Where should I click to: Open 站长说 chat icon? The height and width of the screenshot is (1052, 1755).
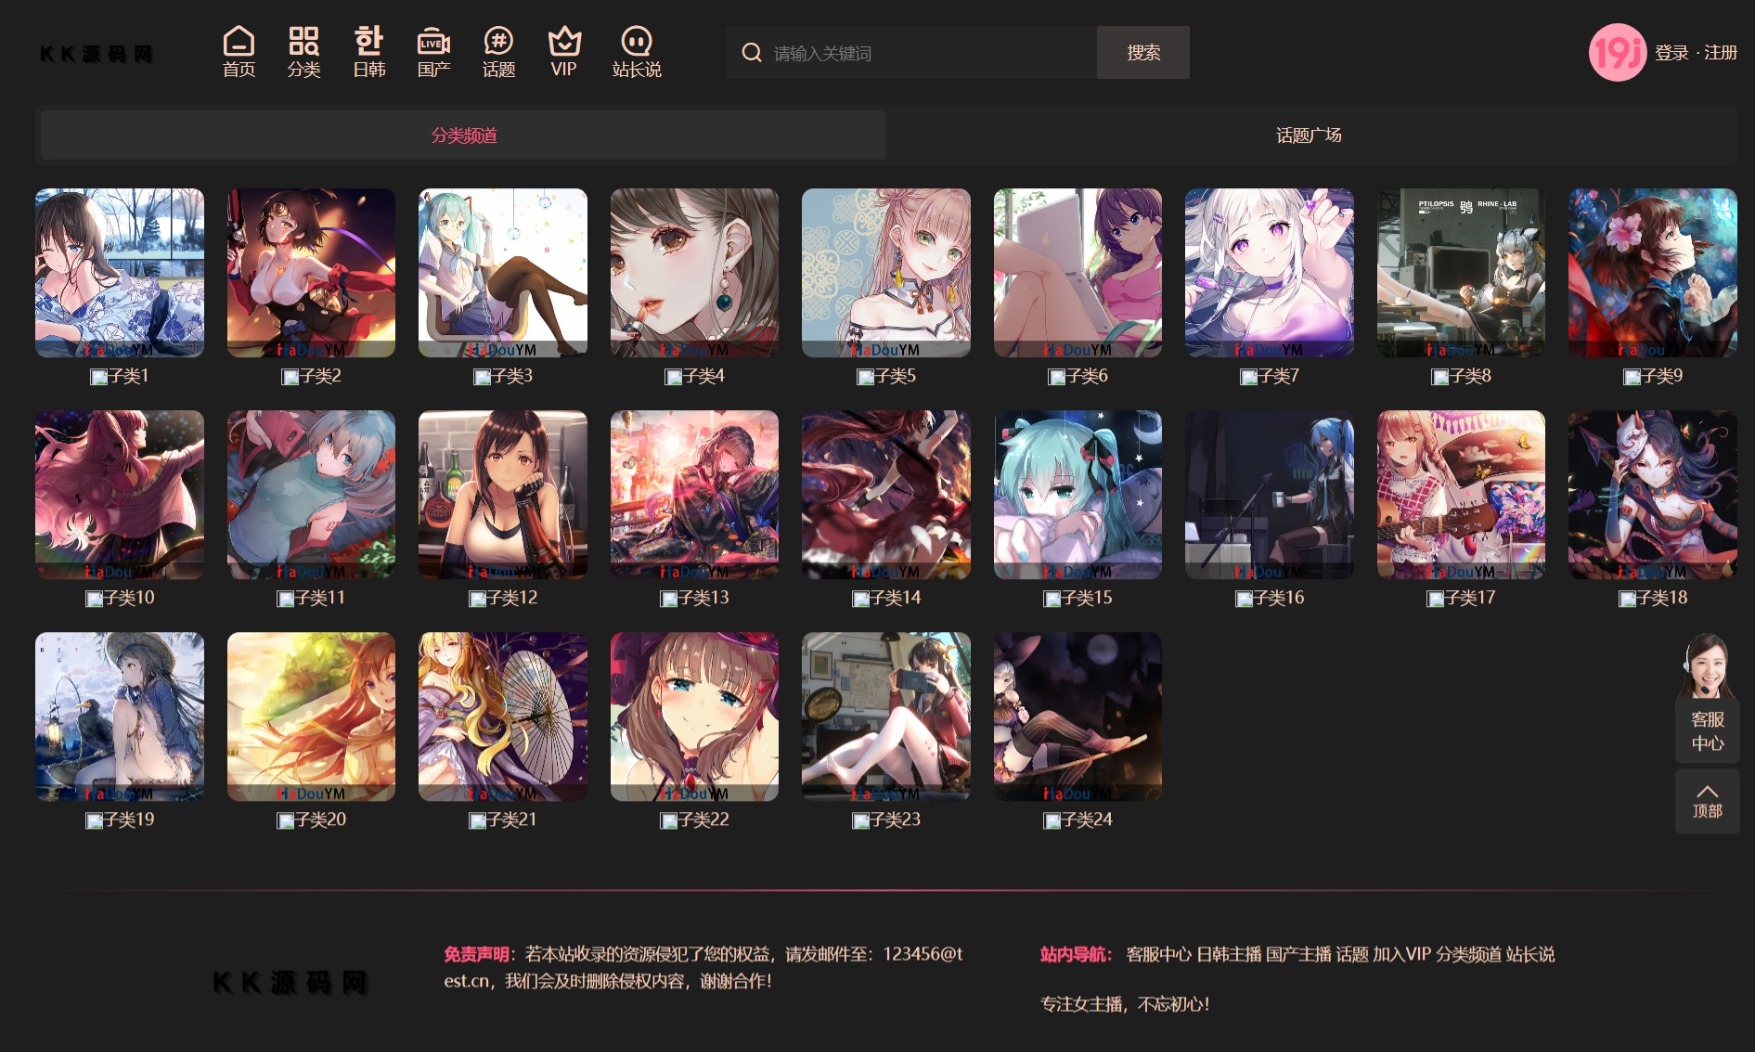(636, 41)
